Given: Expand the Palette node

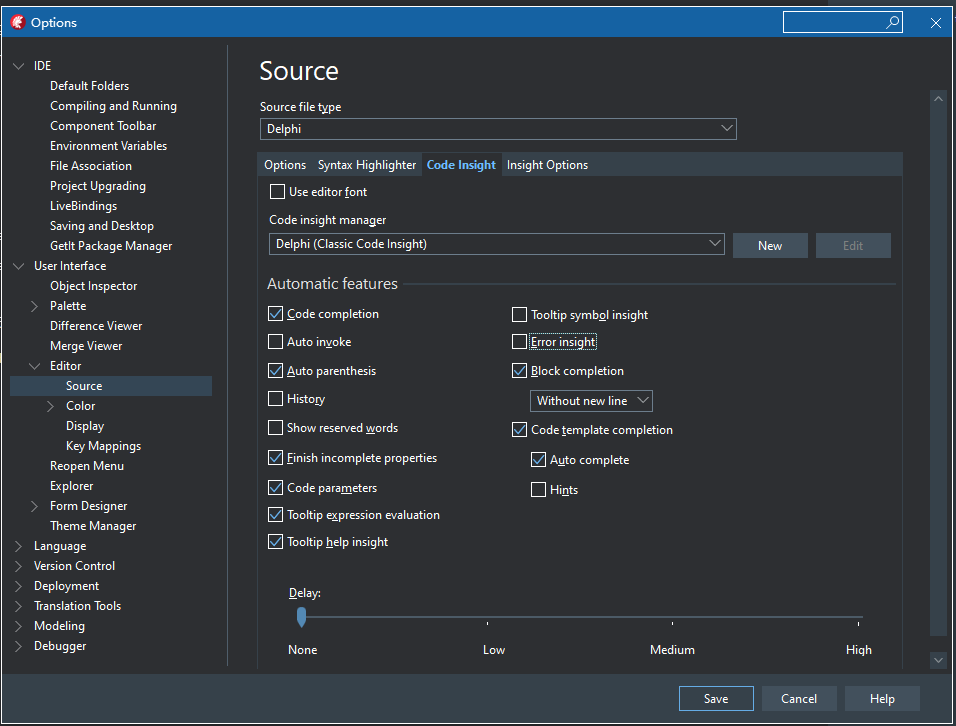Looking at the screenshot, I should click(x=35, y=306).
